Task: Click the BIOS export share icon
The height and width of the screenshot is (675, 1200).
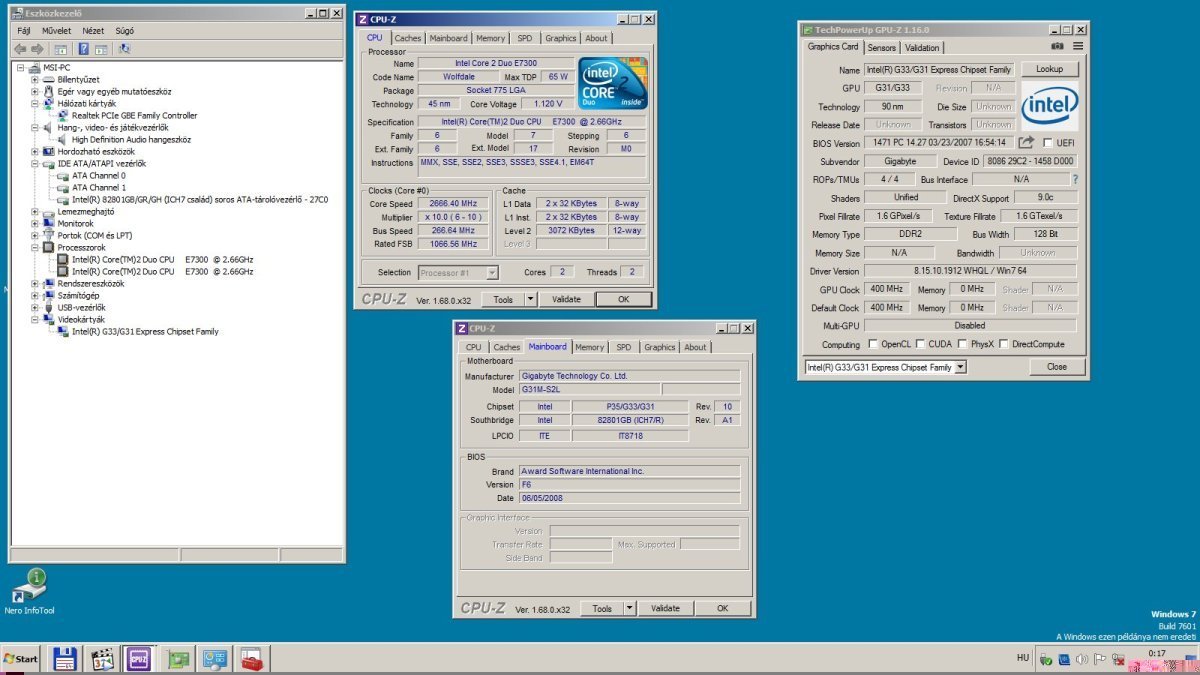Action: click(x=1027, y=143)
